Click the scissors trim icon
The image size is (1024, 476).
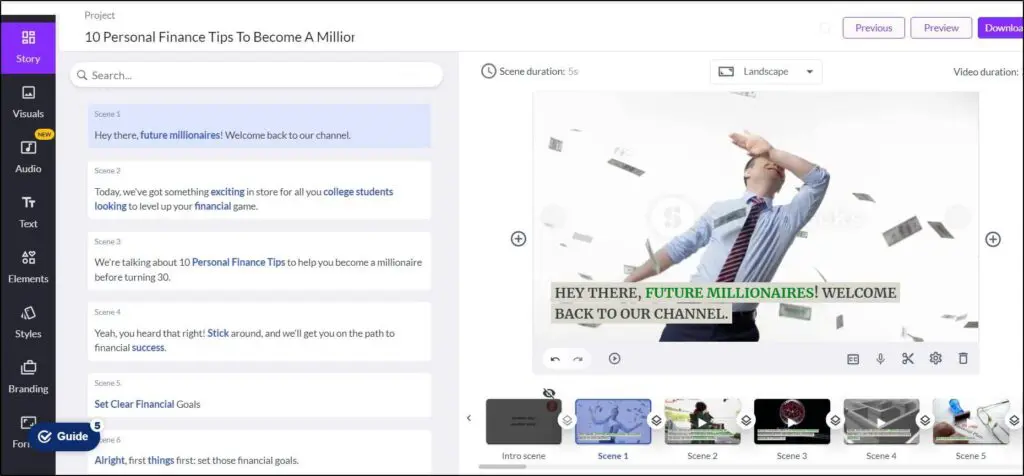[x=908, y=358]
